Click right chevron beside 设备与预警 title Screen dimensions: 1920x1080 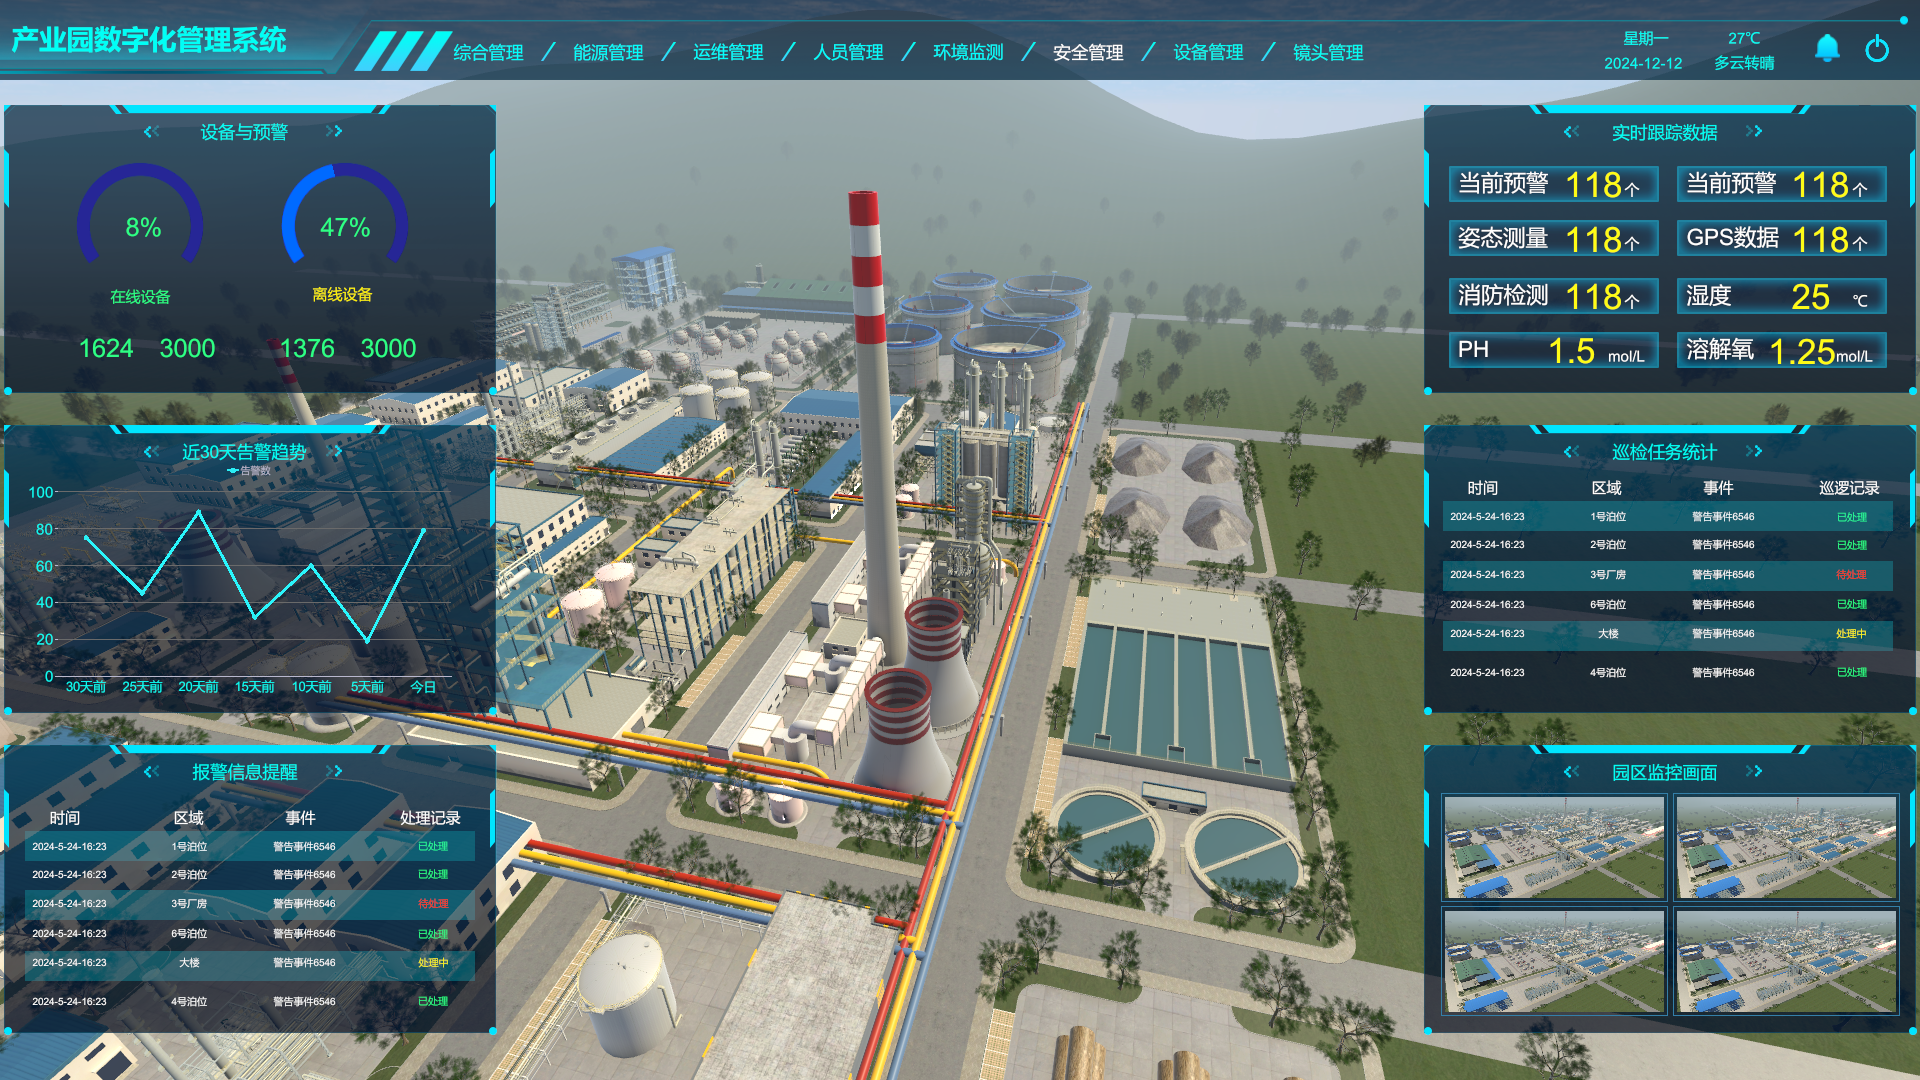click(334, 131)
